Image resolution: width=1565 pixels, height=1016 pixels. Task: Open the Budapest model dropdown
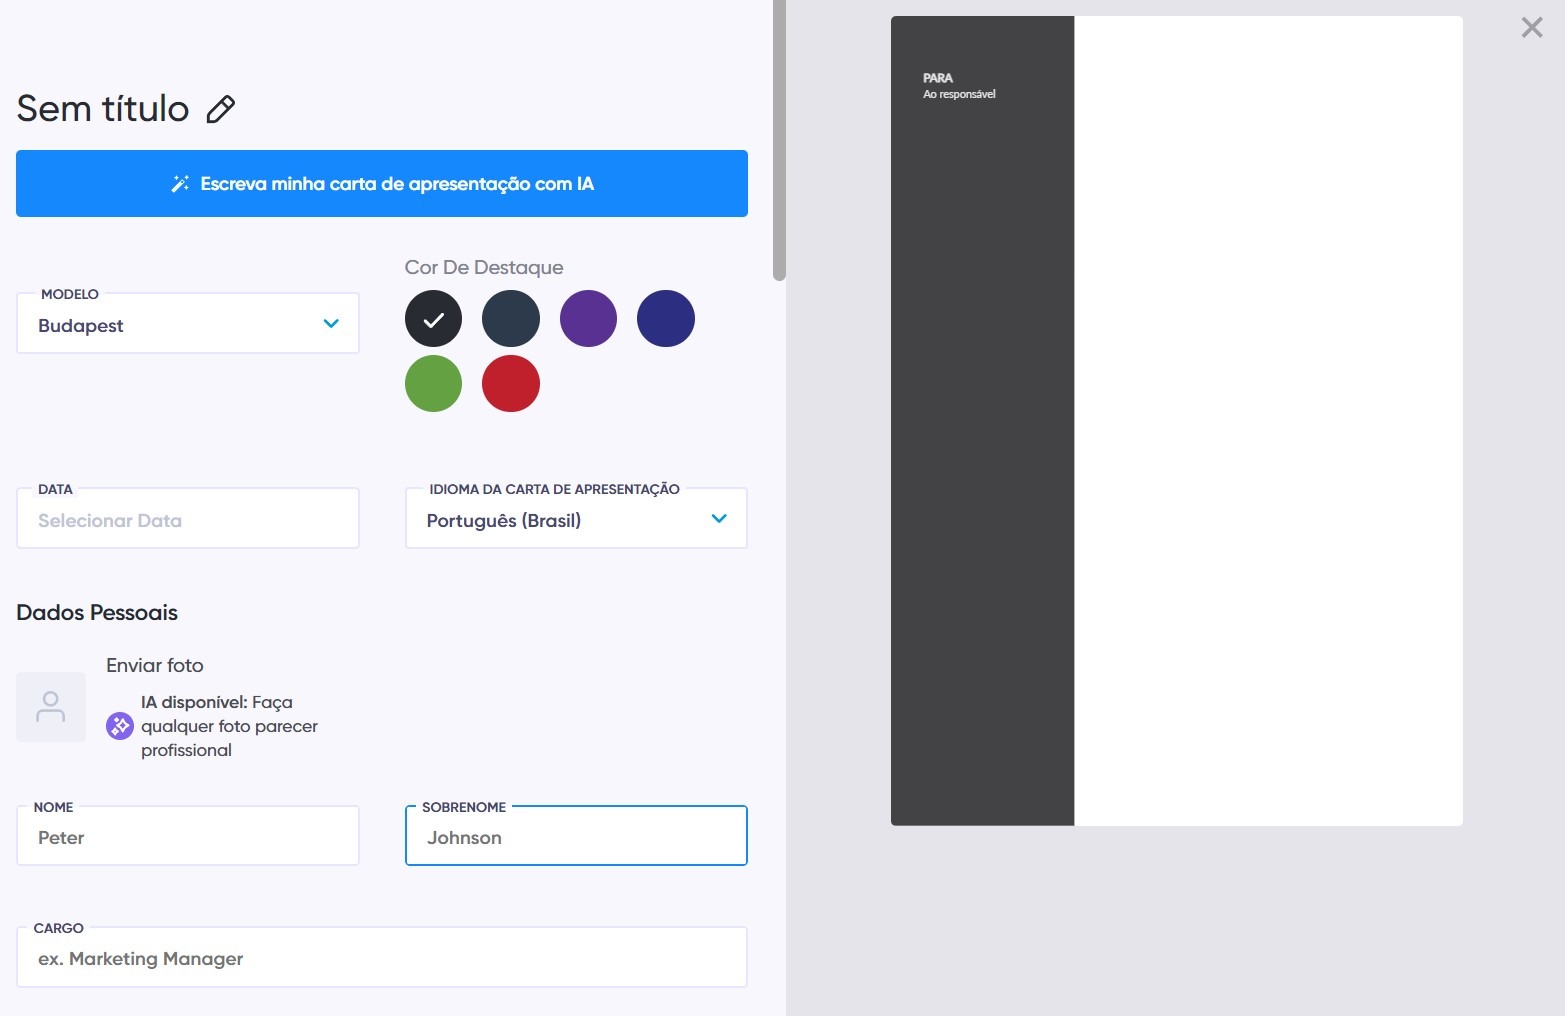[x=187, y=323]
